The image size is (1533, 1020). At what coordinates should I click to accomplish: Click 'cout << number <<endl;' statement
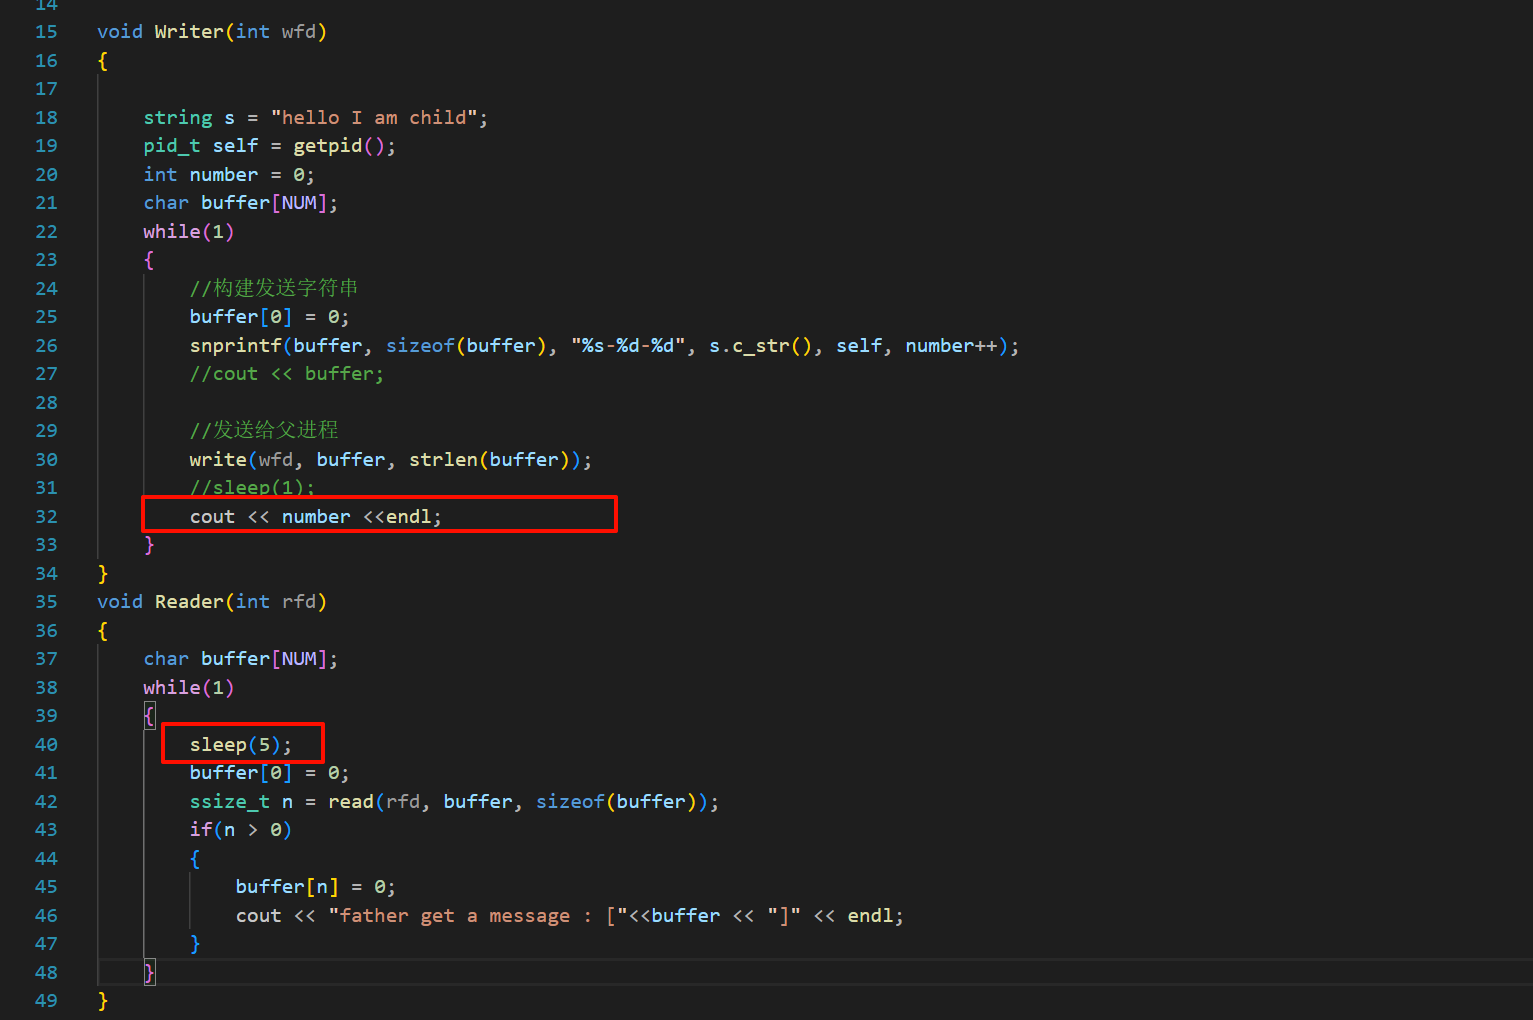click(x=316, y=517)
